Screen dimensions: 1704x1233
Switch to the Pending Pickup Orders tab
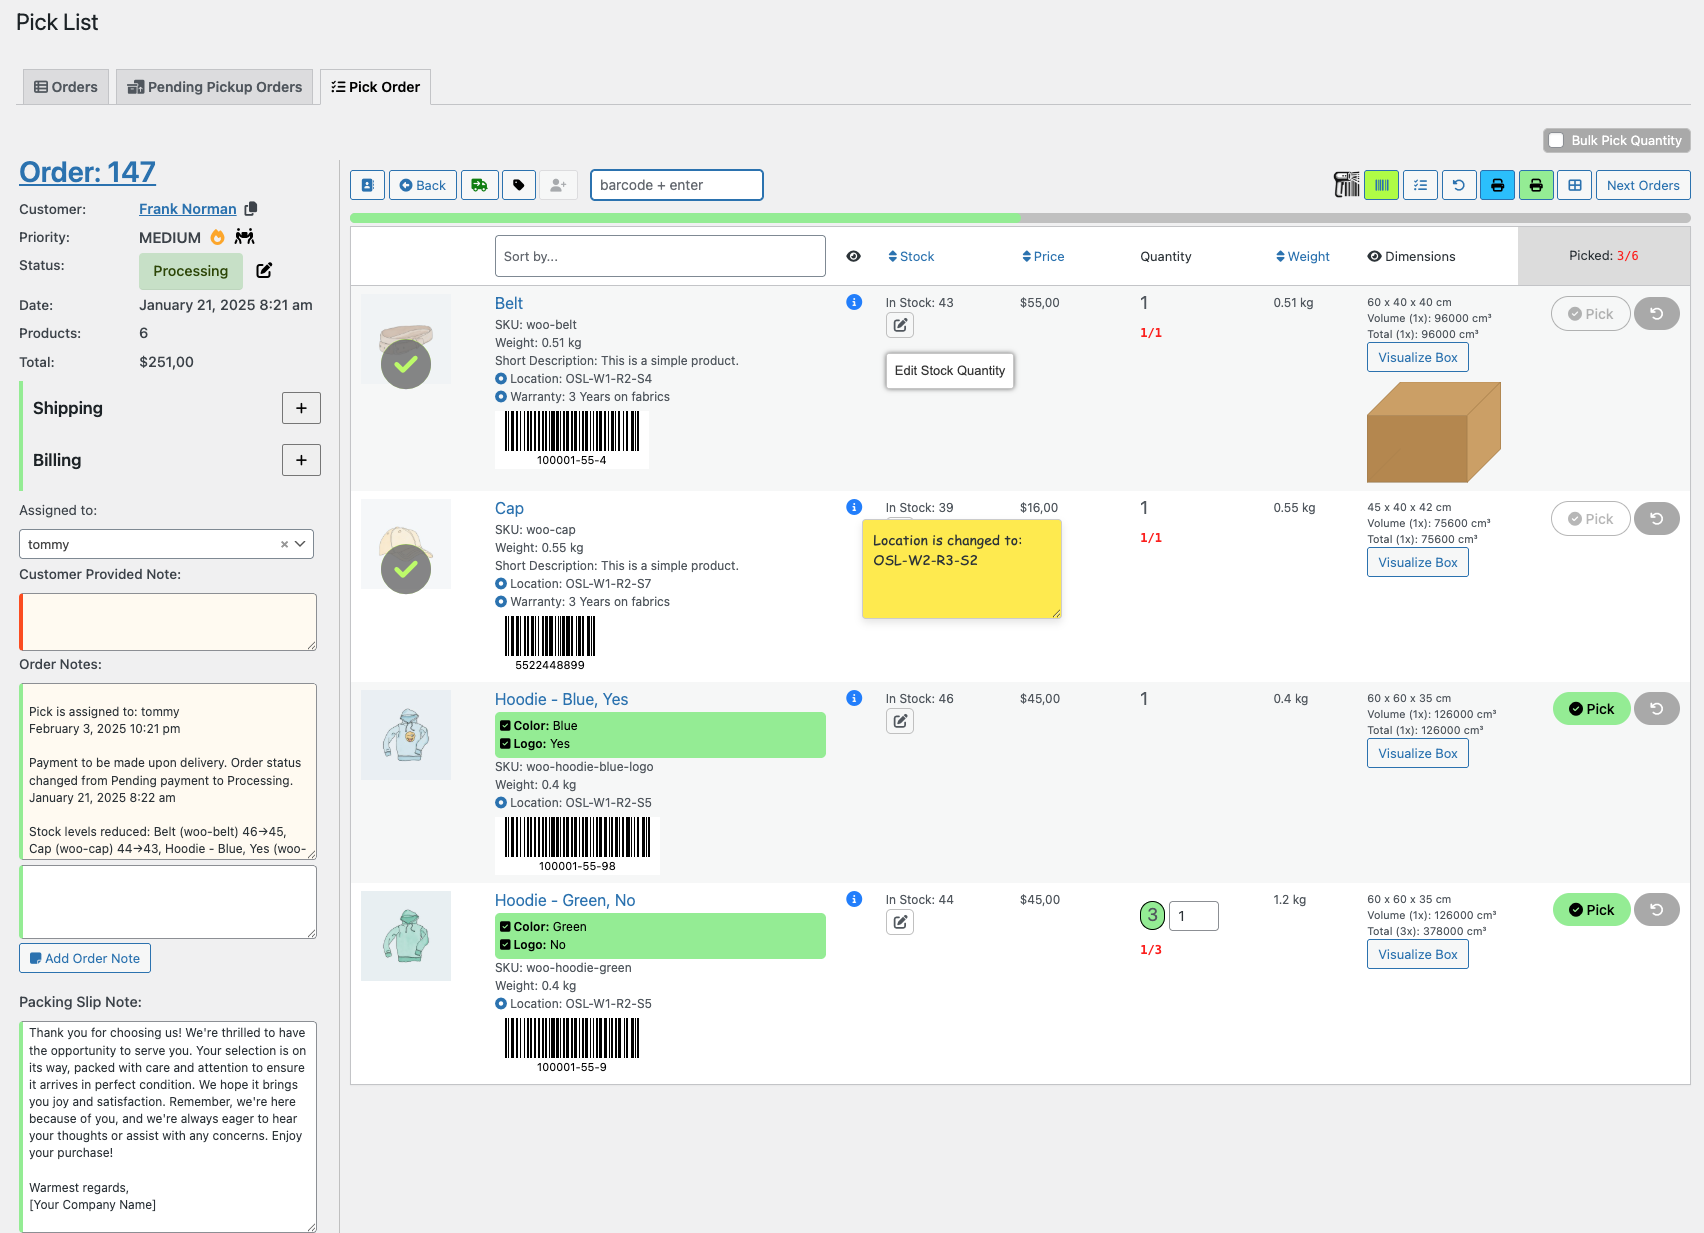pyautogui.click(x=214, y=87)
